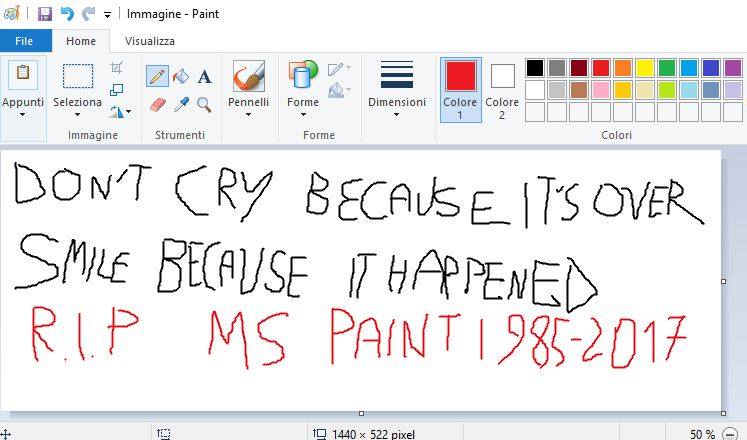
Task: Click the Seleziona rectangle selection icon
Action: (x=78, y=76)
